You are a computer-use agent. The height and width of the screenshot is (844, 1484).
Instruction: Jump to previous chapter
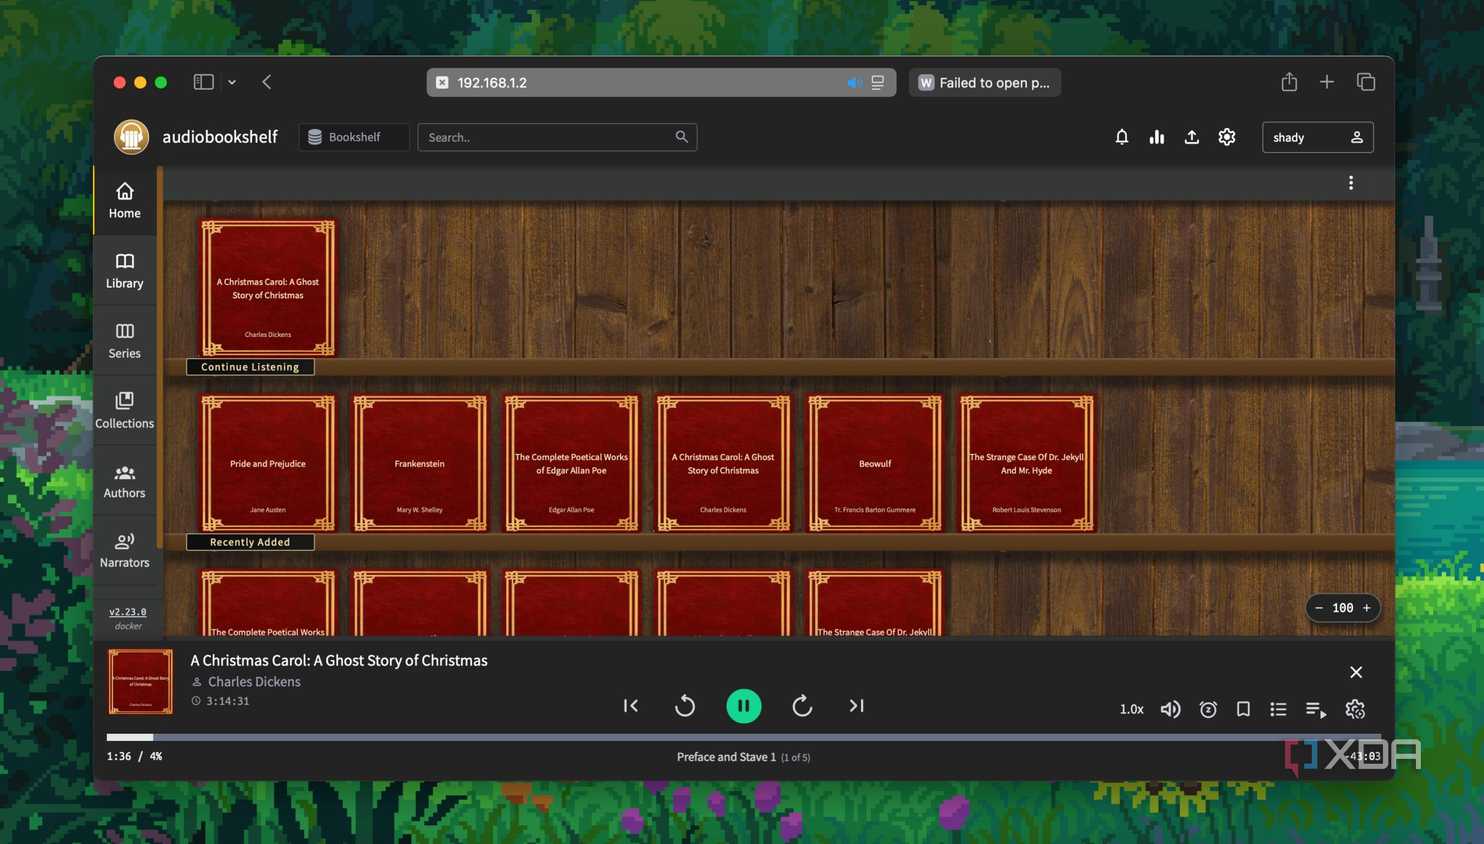(x=631, y=706)
